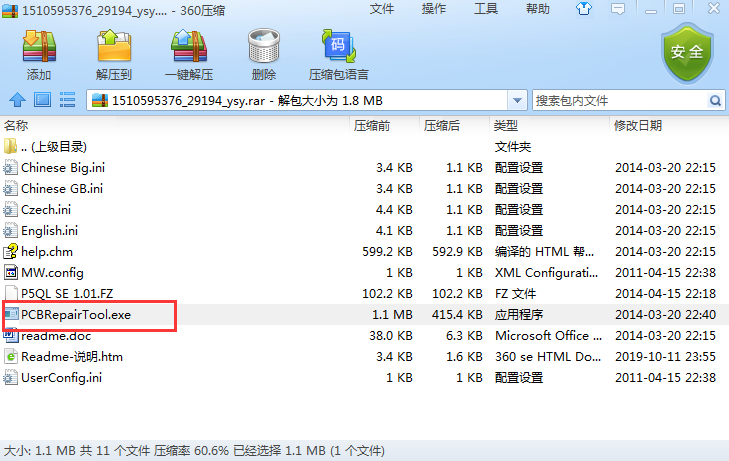Switch to large icon view mode
Screen dimensions: 729x461
tap(42, 99)
